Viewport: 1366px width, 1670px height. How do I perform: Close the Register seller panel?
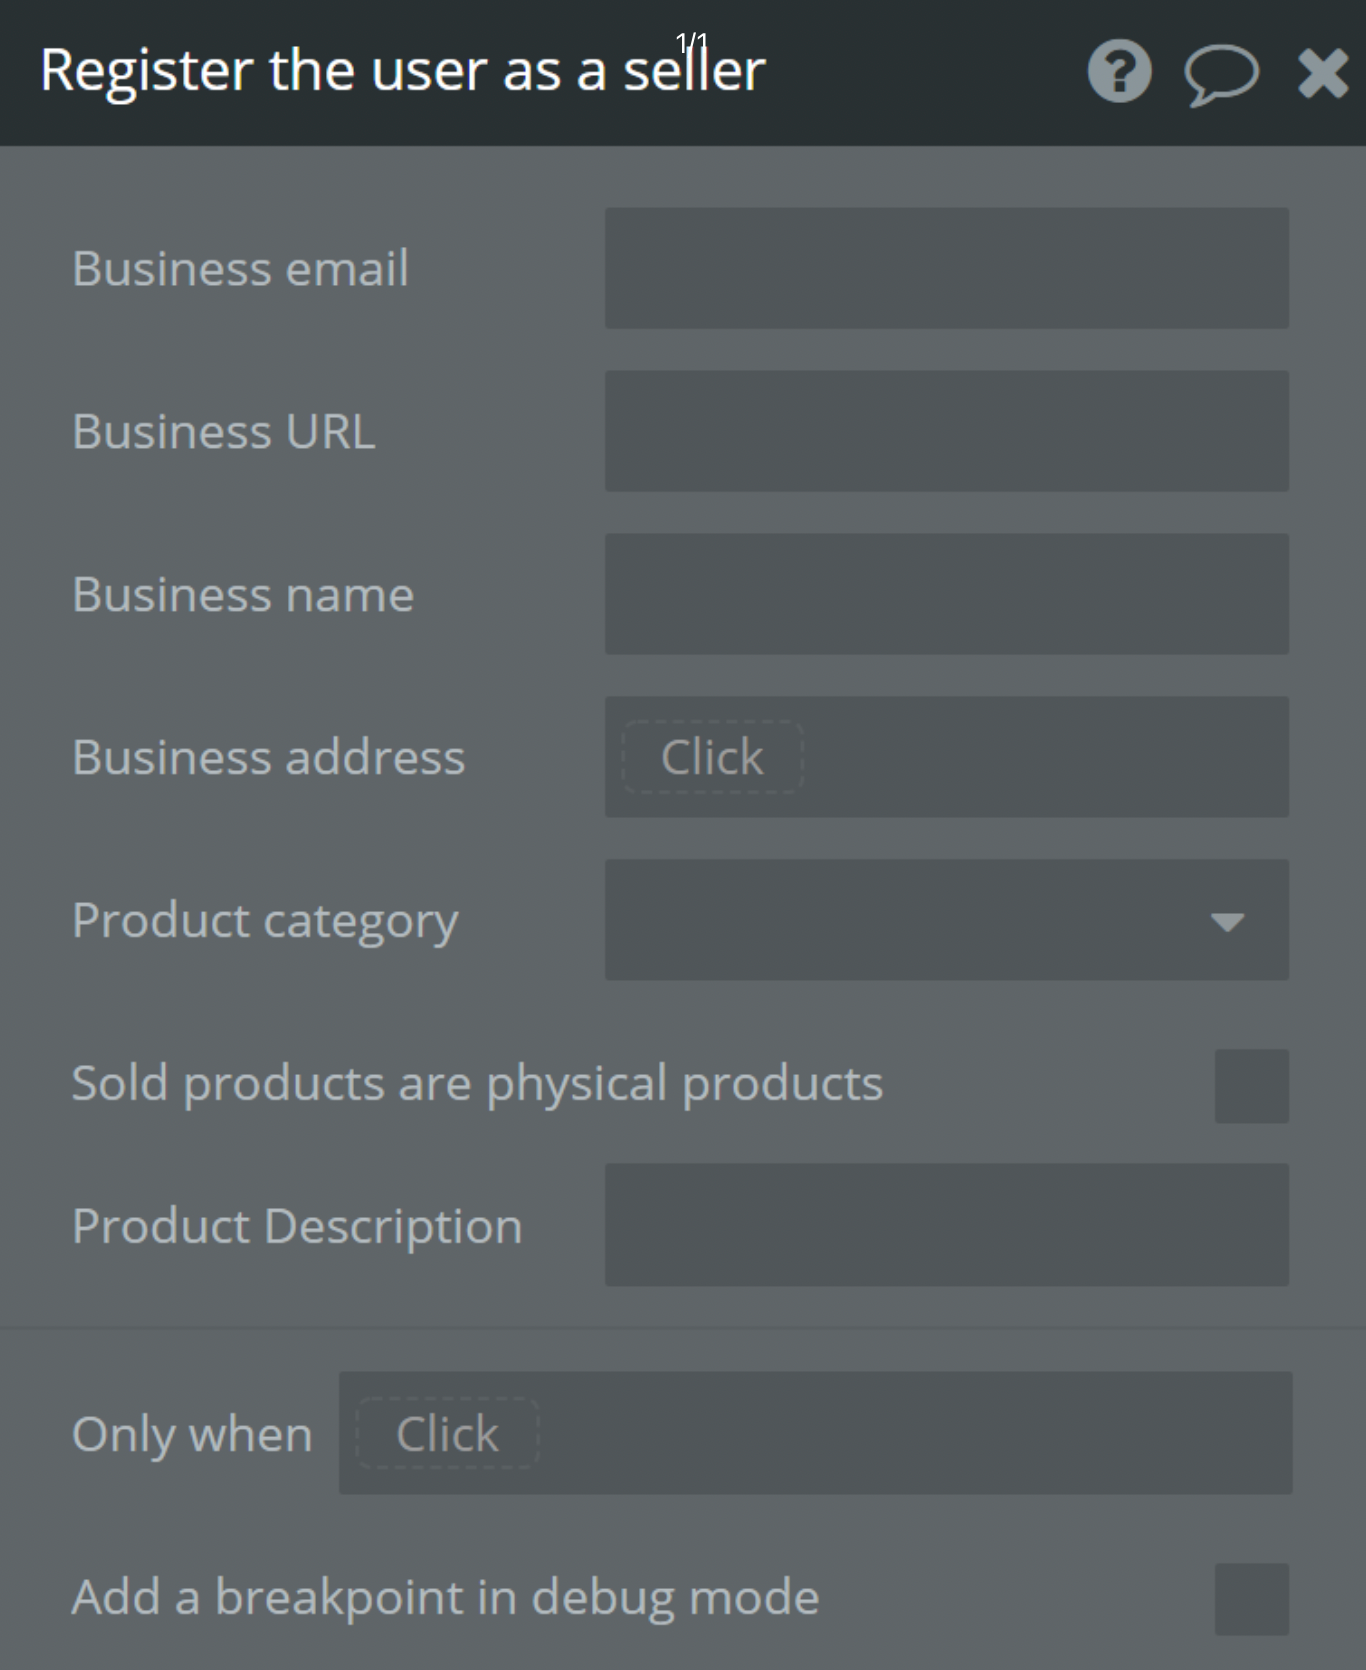pos(1322,74)
